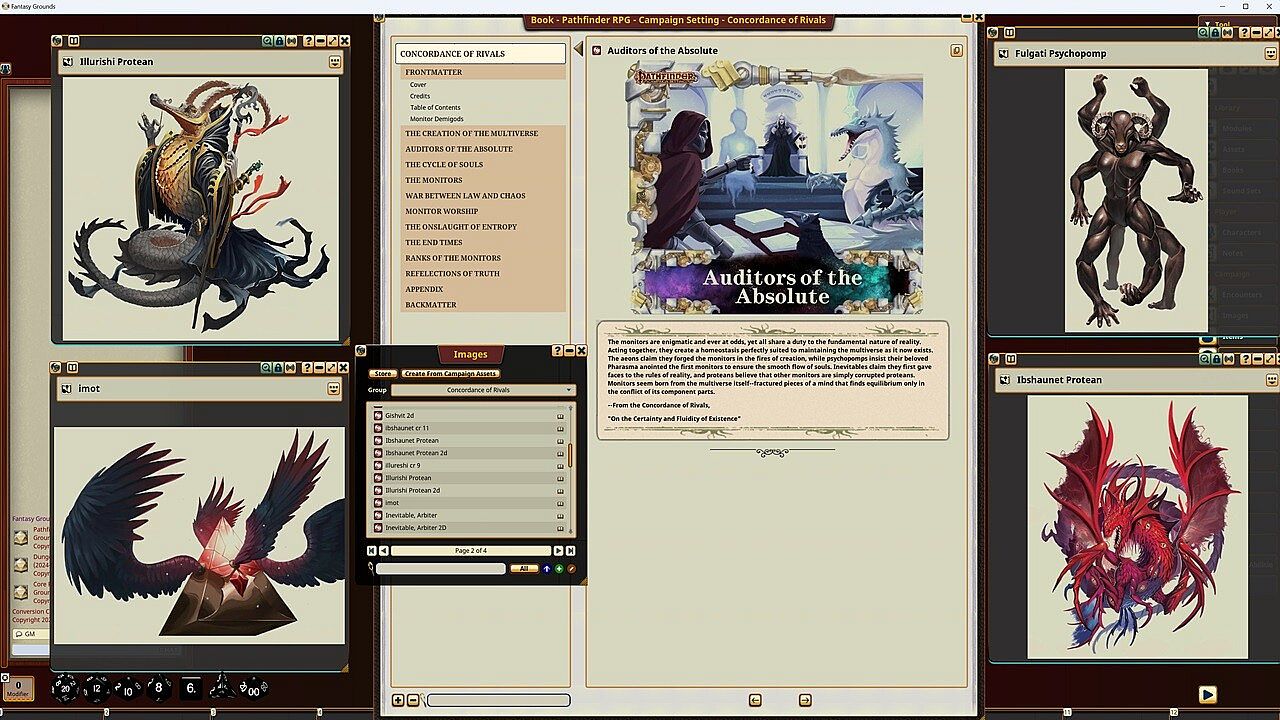This screenshot has height=720, width=1280.
Task: Click book index search field
Action: click(498, 700)
